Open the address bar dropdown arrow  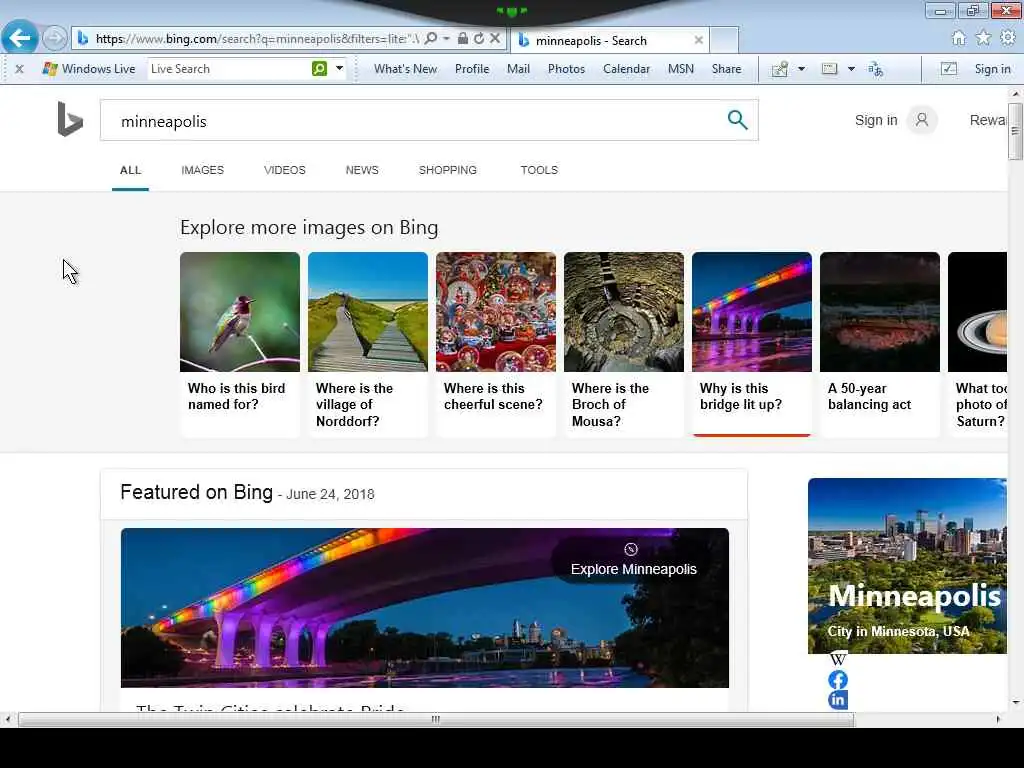[x=447, y=39]
